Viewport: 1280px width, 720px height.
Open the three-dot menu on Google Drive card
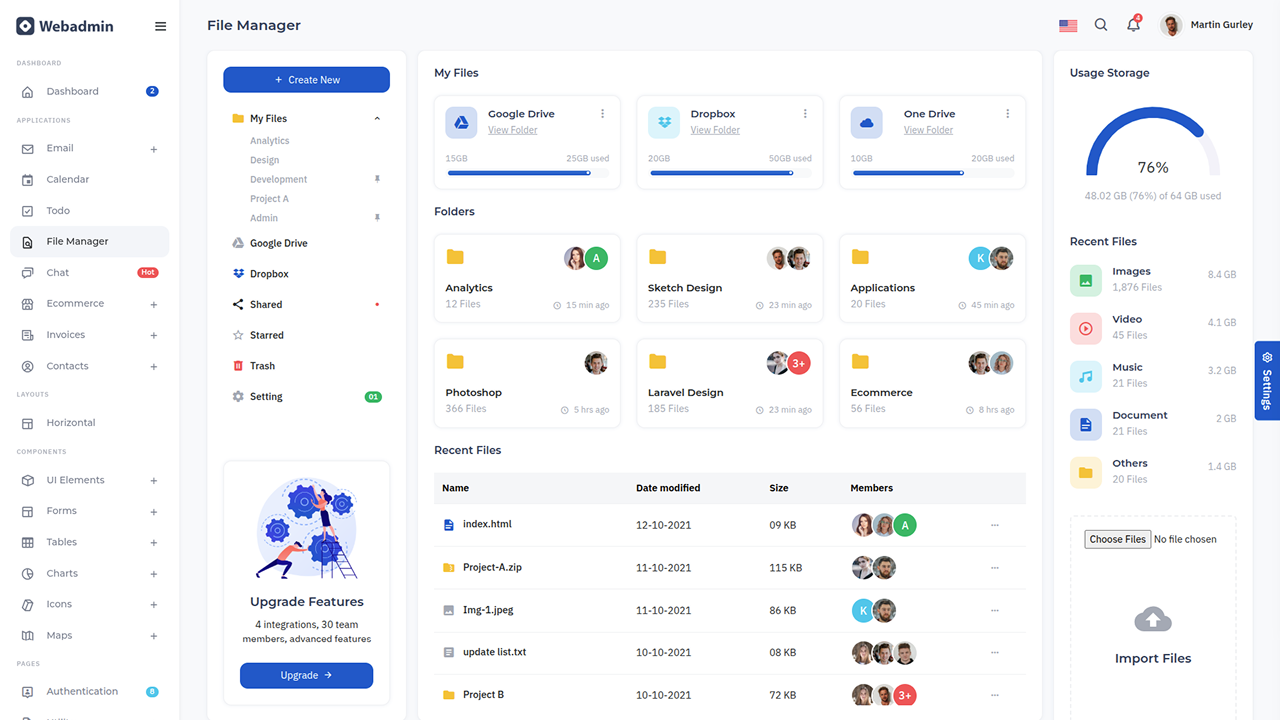click(x=603, y=113)
